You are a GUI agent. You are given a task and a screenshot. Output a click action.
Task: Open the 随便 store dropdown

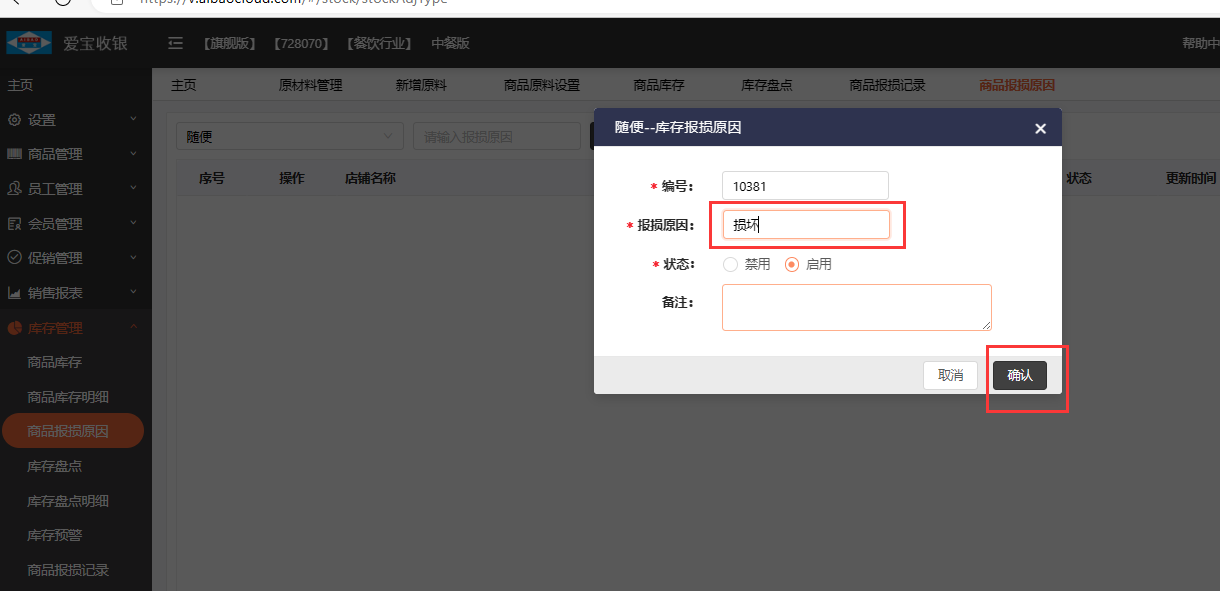click(x=290, y=137)
